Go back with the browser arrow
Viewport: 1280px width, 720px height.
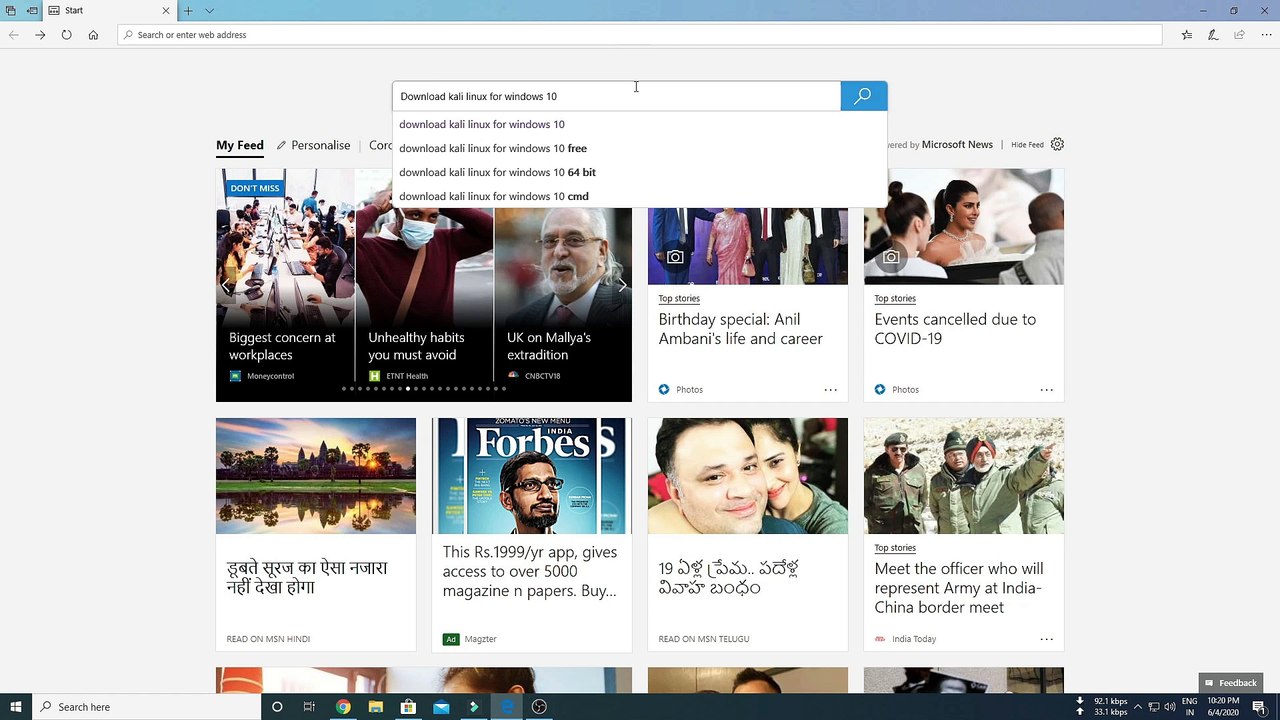tap(14, 35)
